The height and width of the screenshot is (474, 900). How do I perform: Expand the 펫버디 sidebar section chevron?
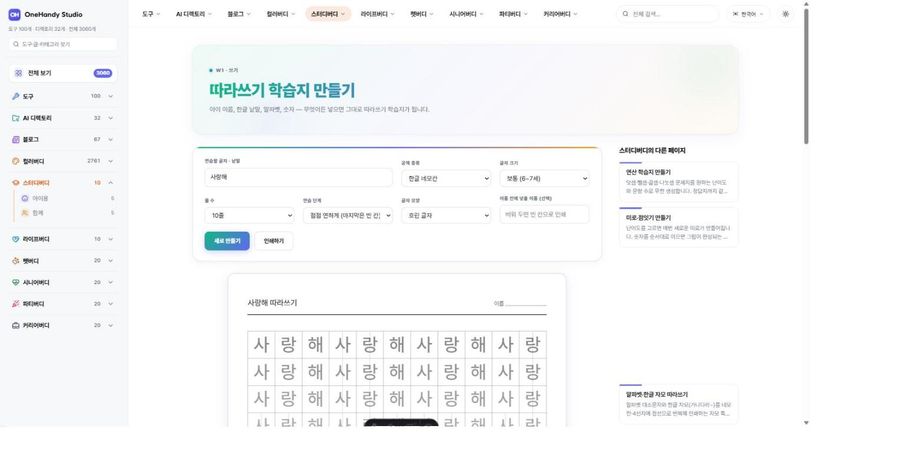pyautogui.click(x=110, y=261)
